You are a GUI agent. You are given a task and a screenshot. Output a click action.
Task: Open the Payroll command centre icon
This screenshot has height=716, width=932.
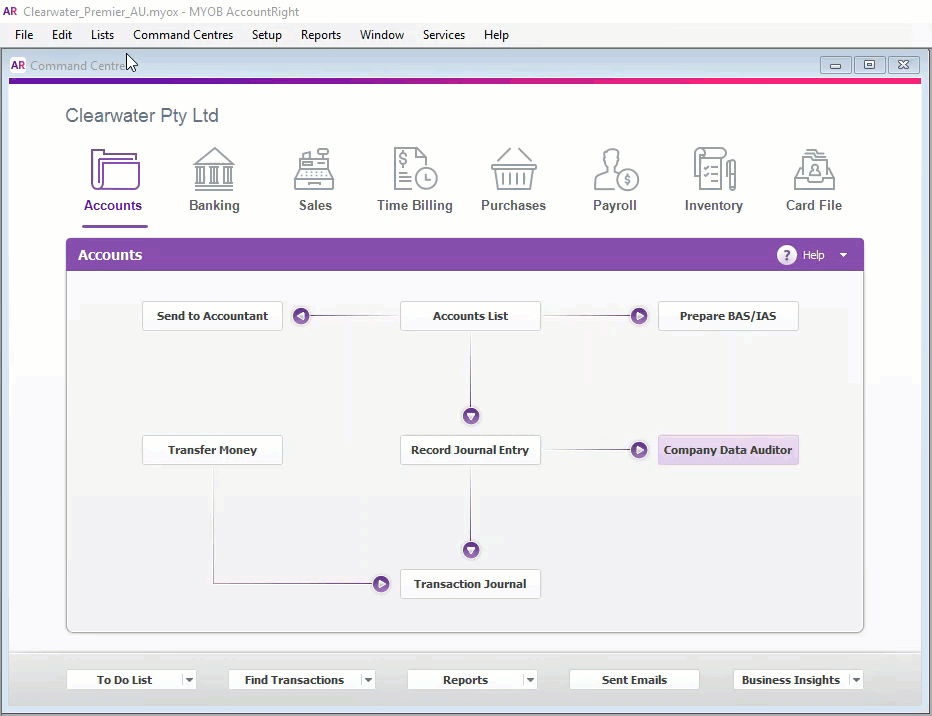(x=616, y=169)
